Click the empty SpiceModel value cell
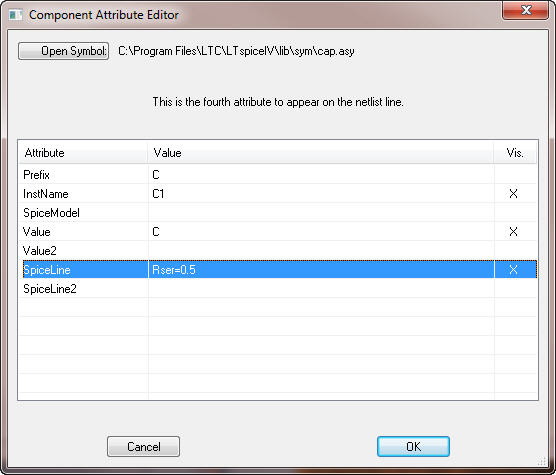 (x=321, y=213)
